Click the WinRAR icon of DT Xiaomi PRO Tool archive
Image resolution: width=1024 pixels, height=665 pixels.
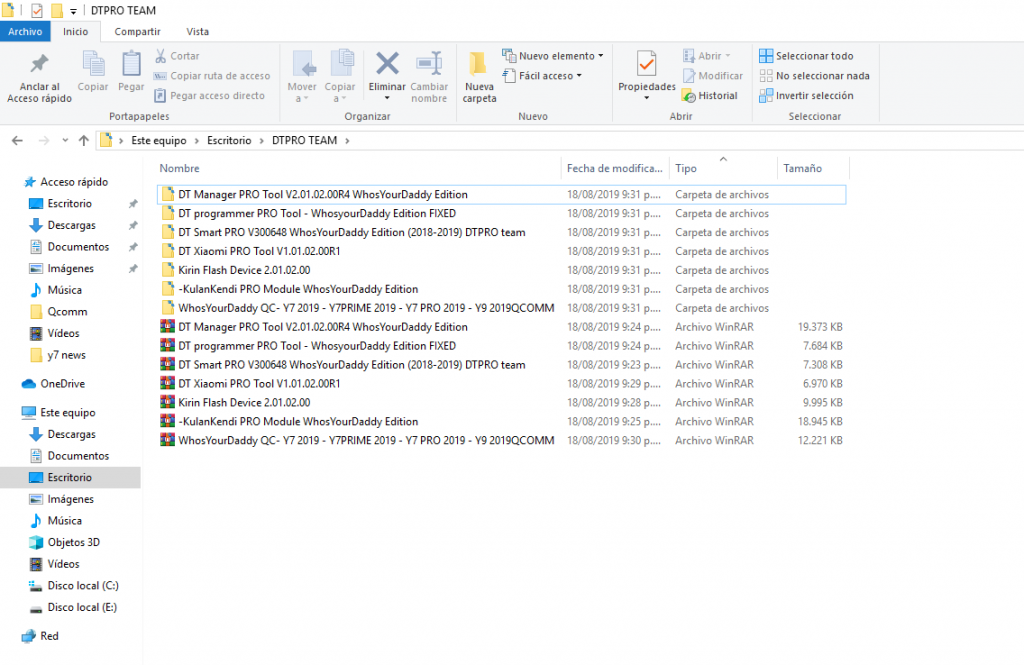(x=168, y=383)
